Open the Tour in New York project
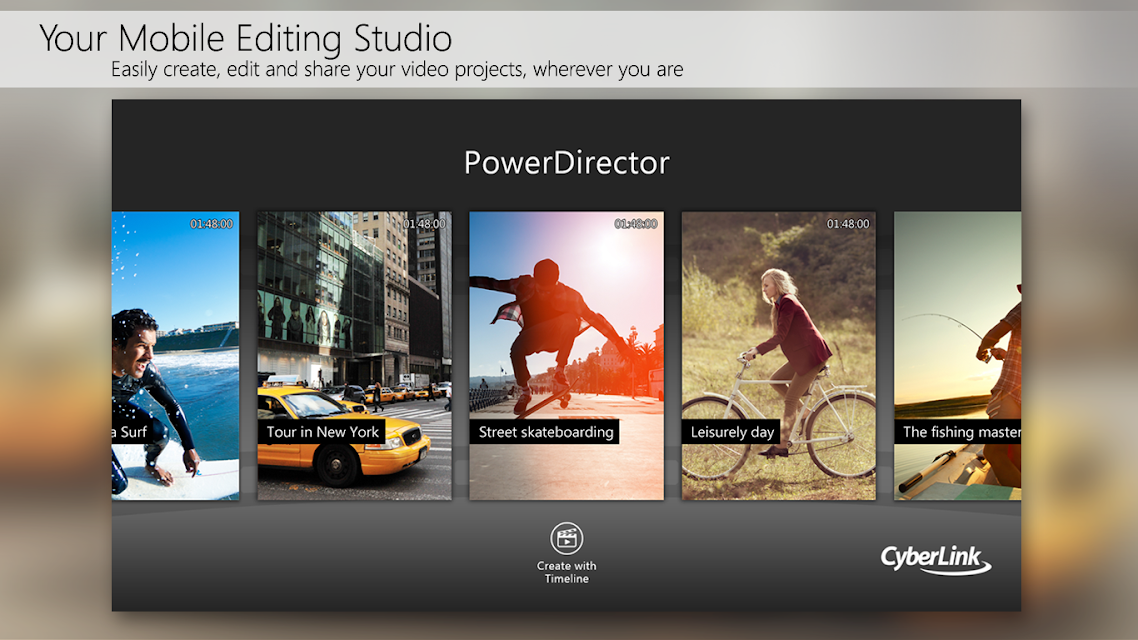The image size is (1138, 640). click(354, 356)
